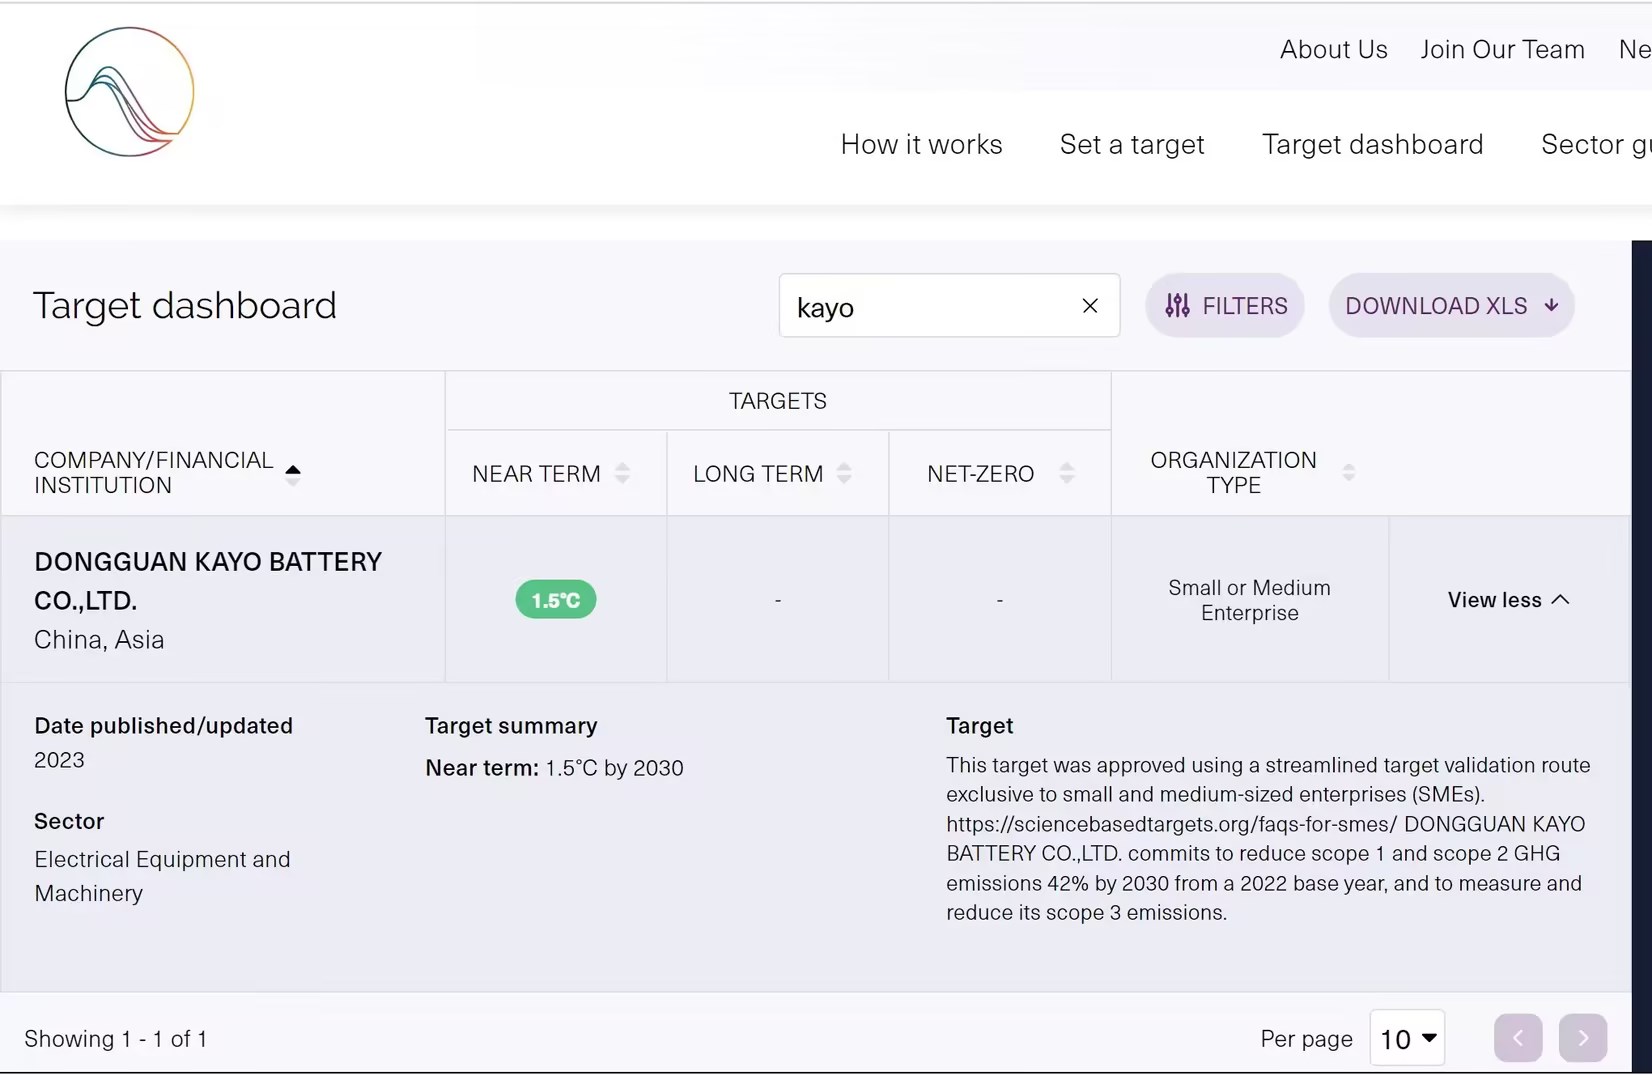
Task: Open the FILTERS panel
Action: tap(1225, 306)
